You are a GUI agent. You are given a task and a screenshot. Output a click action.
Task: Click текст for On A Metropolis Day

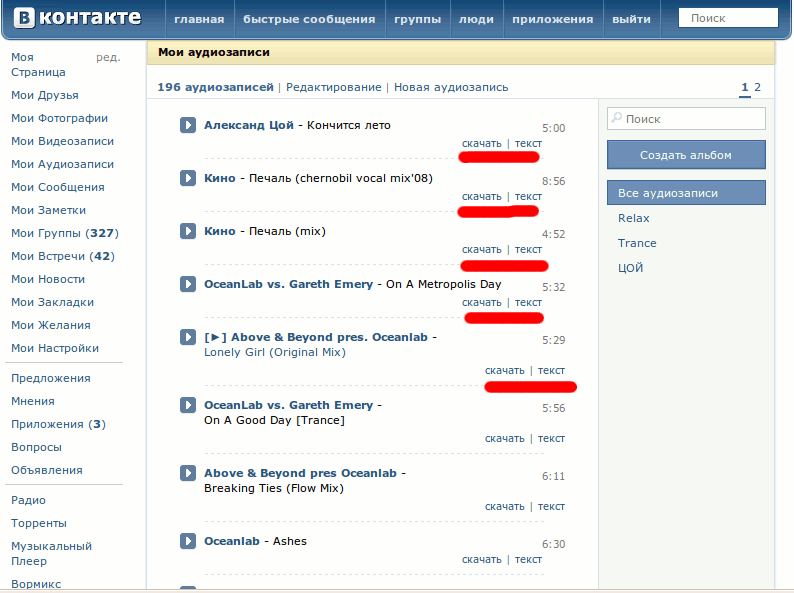(x=528, y=302)
